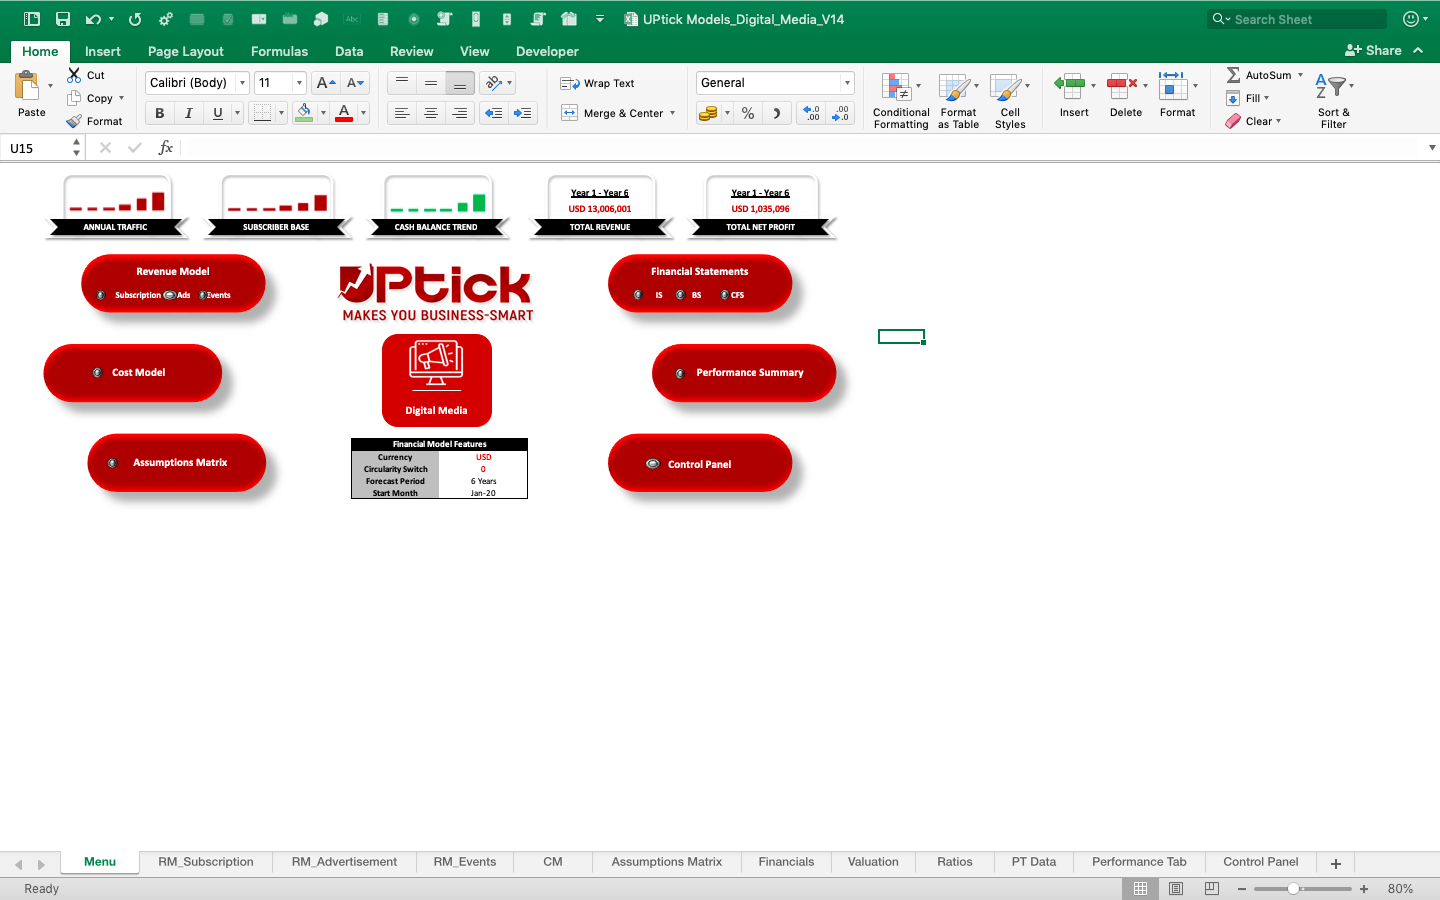Open Format as Table
The height and width of the screenshot is (900, 1440).
(958, 100)
